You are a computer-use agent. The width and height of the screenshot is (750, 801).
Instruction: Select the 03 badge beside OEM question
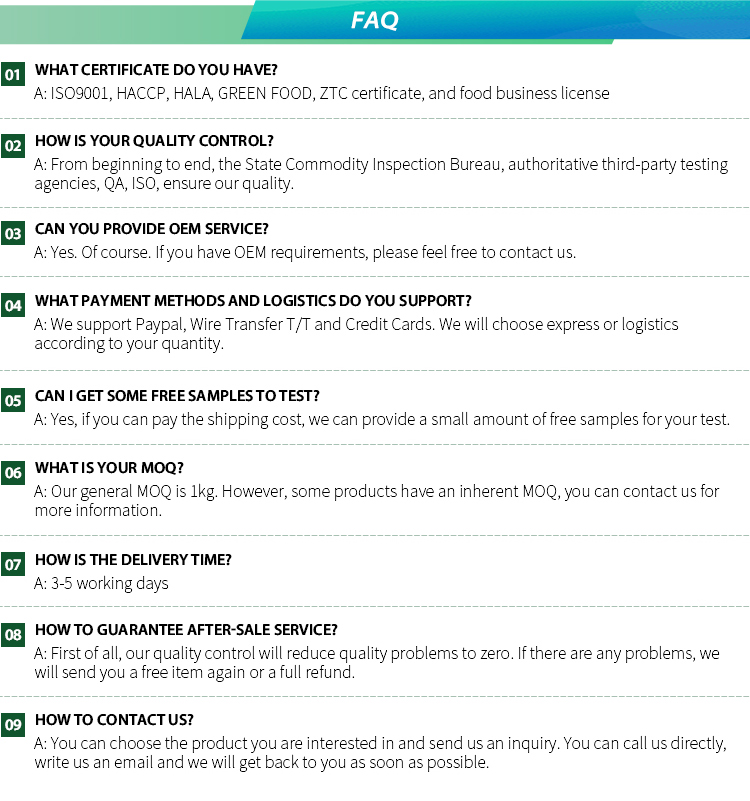click(13, 234)
